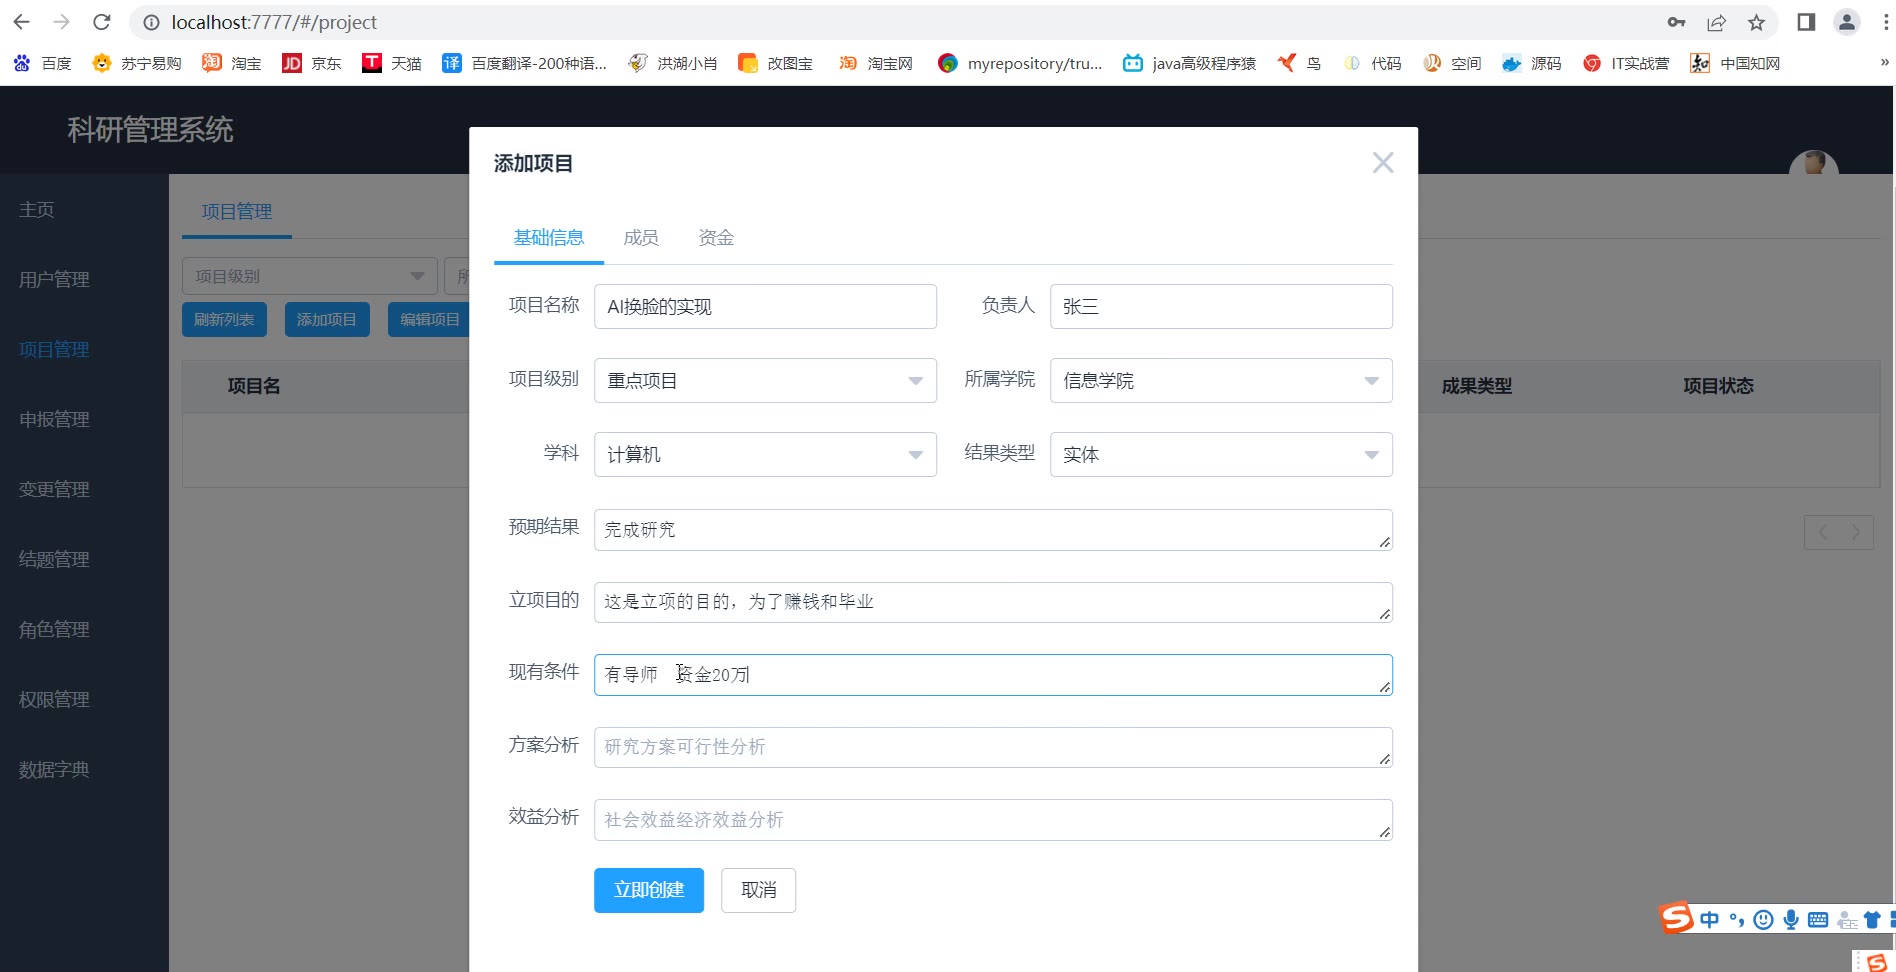
Task: Click the 取消 button
Action: click(x=758, y=890)
